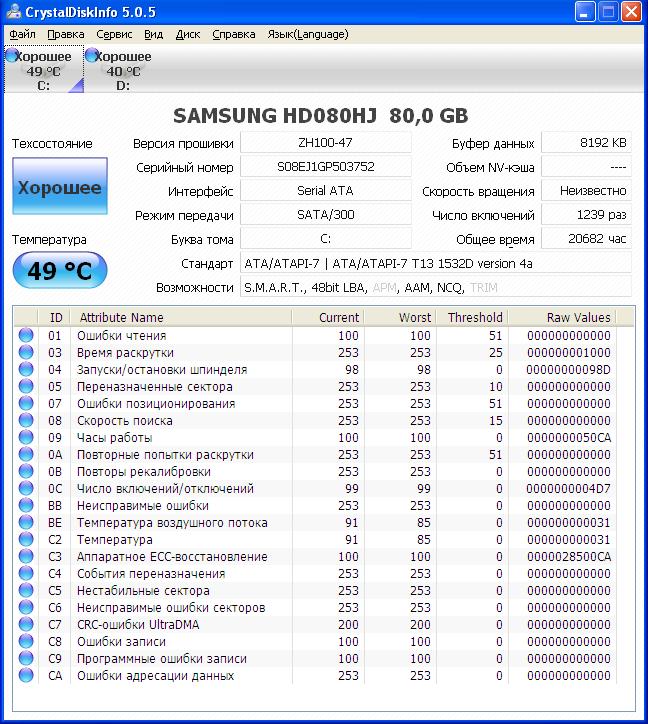Click the serial number field S08EJ1GP503752
Screen dimensions: 648x724
click(x=326, y=167)
